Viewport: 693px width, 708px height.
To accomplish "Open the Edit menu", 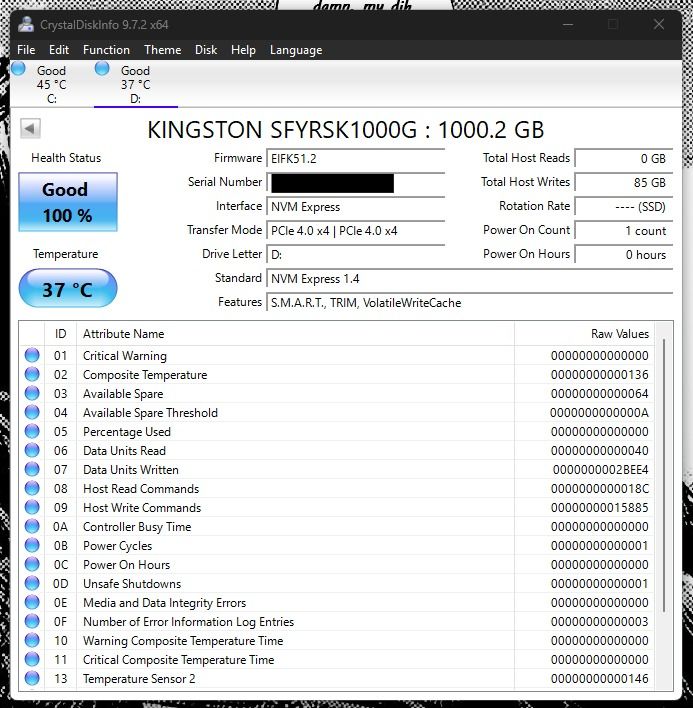I will tap(59, 50).
